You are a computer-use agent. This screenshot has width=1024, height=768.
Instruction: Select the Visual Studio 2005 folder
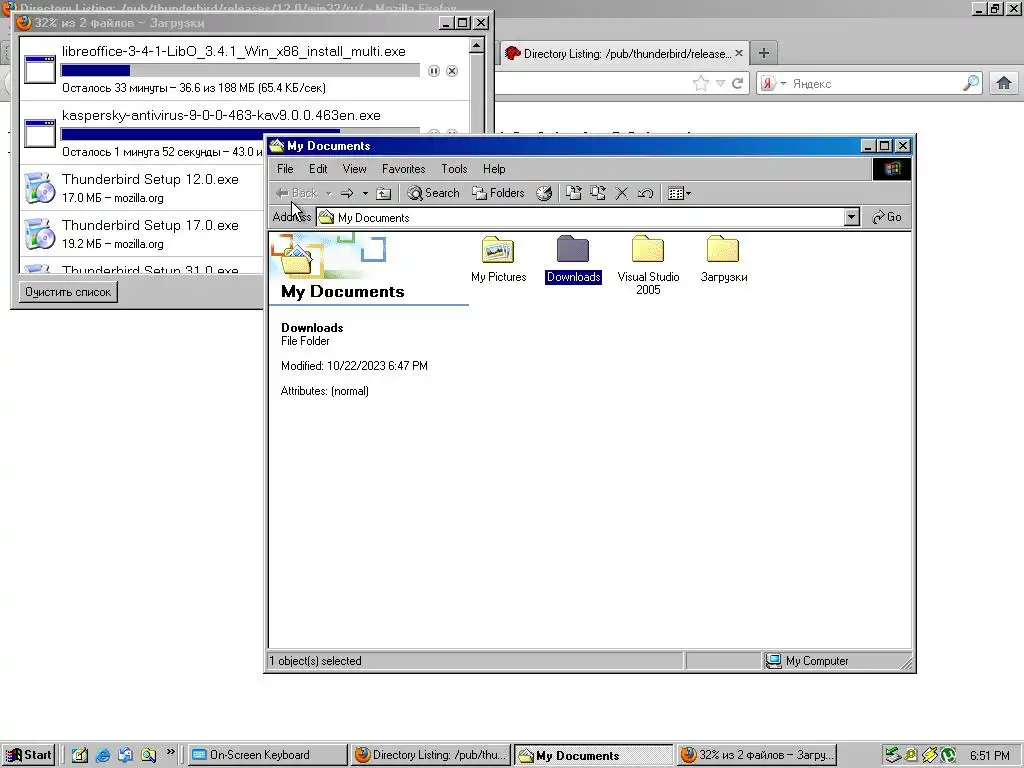[x=648, y=265]
